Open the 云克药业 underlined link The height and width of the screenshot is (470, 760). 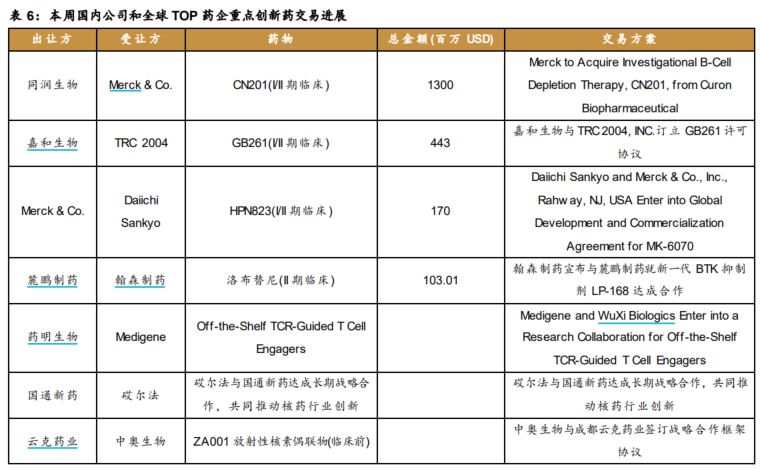[x=52, y=441]
